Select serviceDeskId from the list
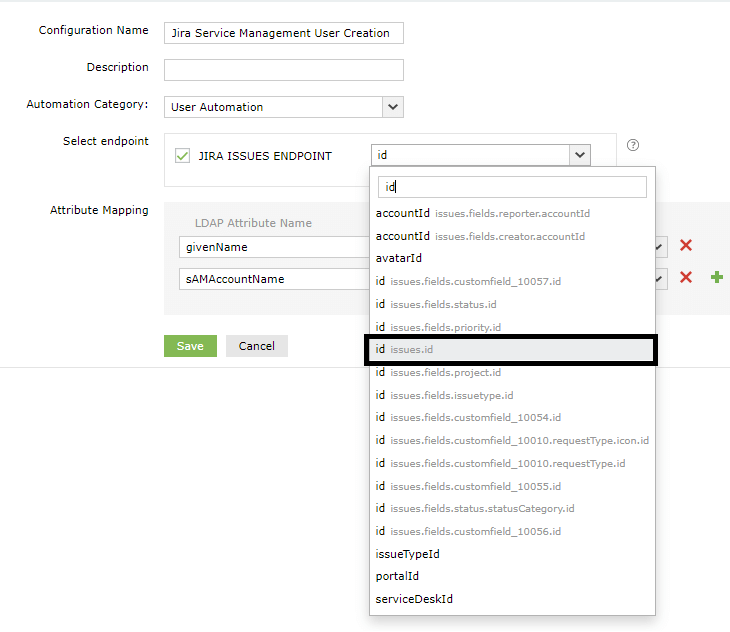 (x=414, y=599)
